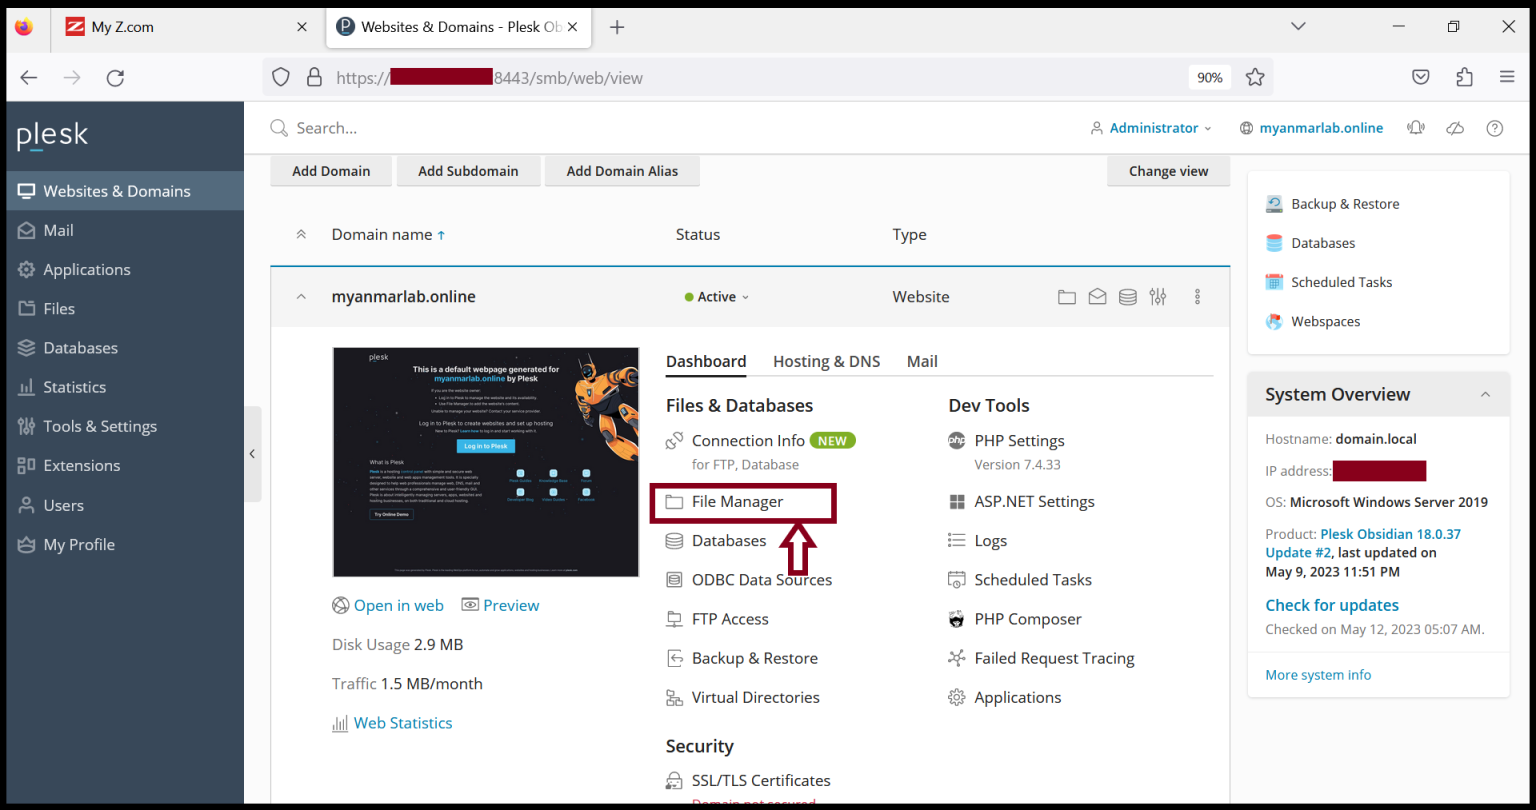Viewport: 1536px width, 810px height.
Task: Click the site security shield icon
Action: click(x=281, y=77)
